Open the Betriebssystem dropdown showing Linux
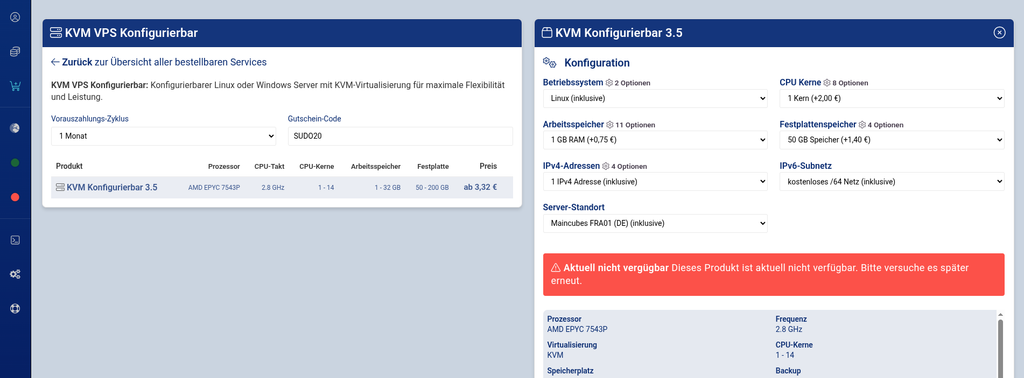1024x378 pixels. 655,99
